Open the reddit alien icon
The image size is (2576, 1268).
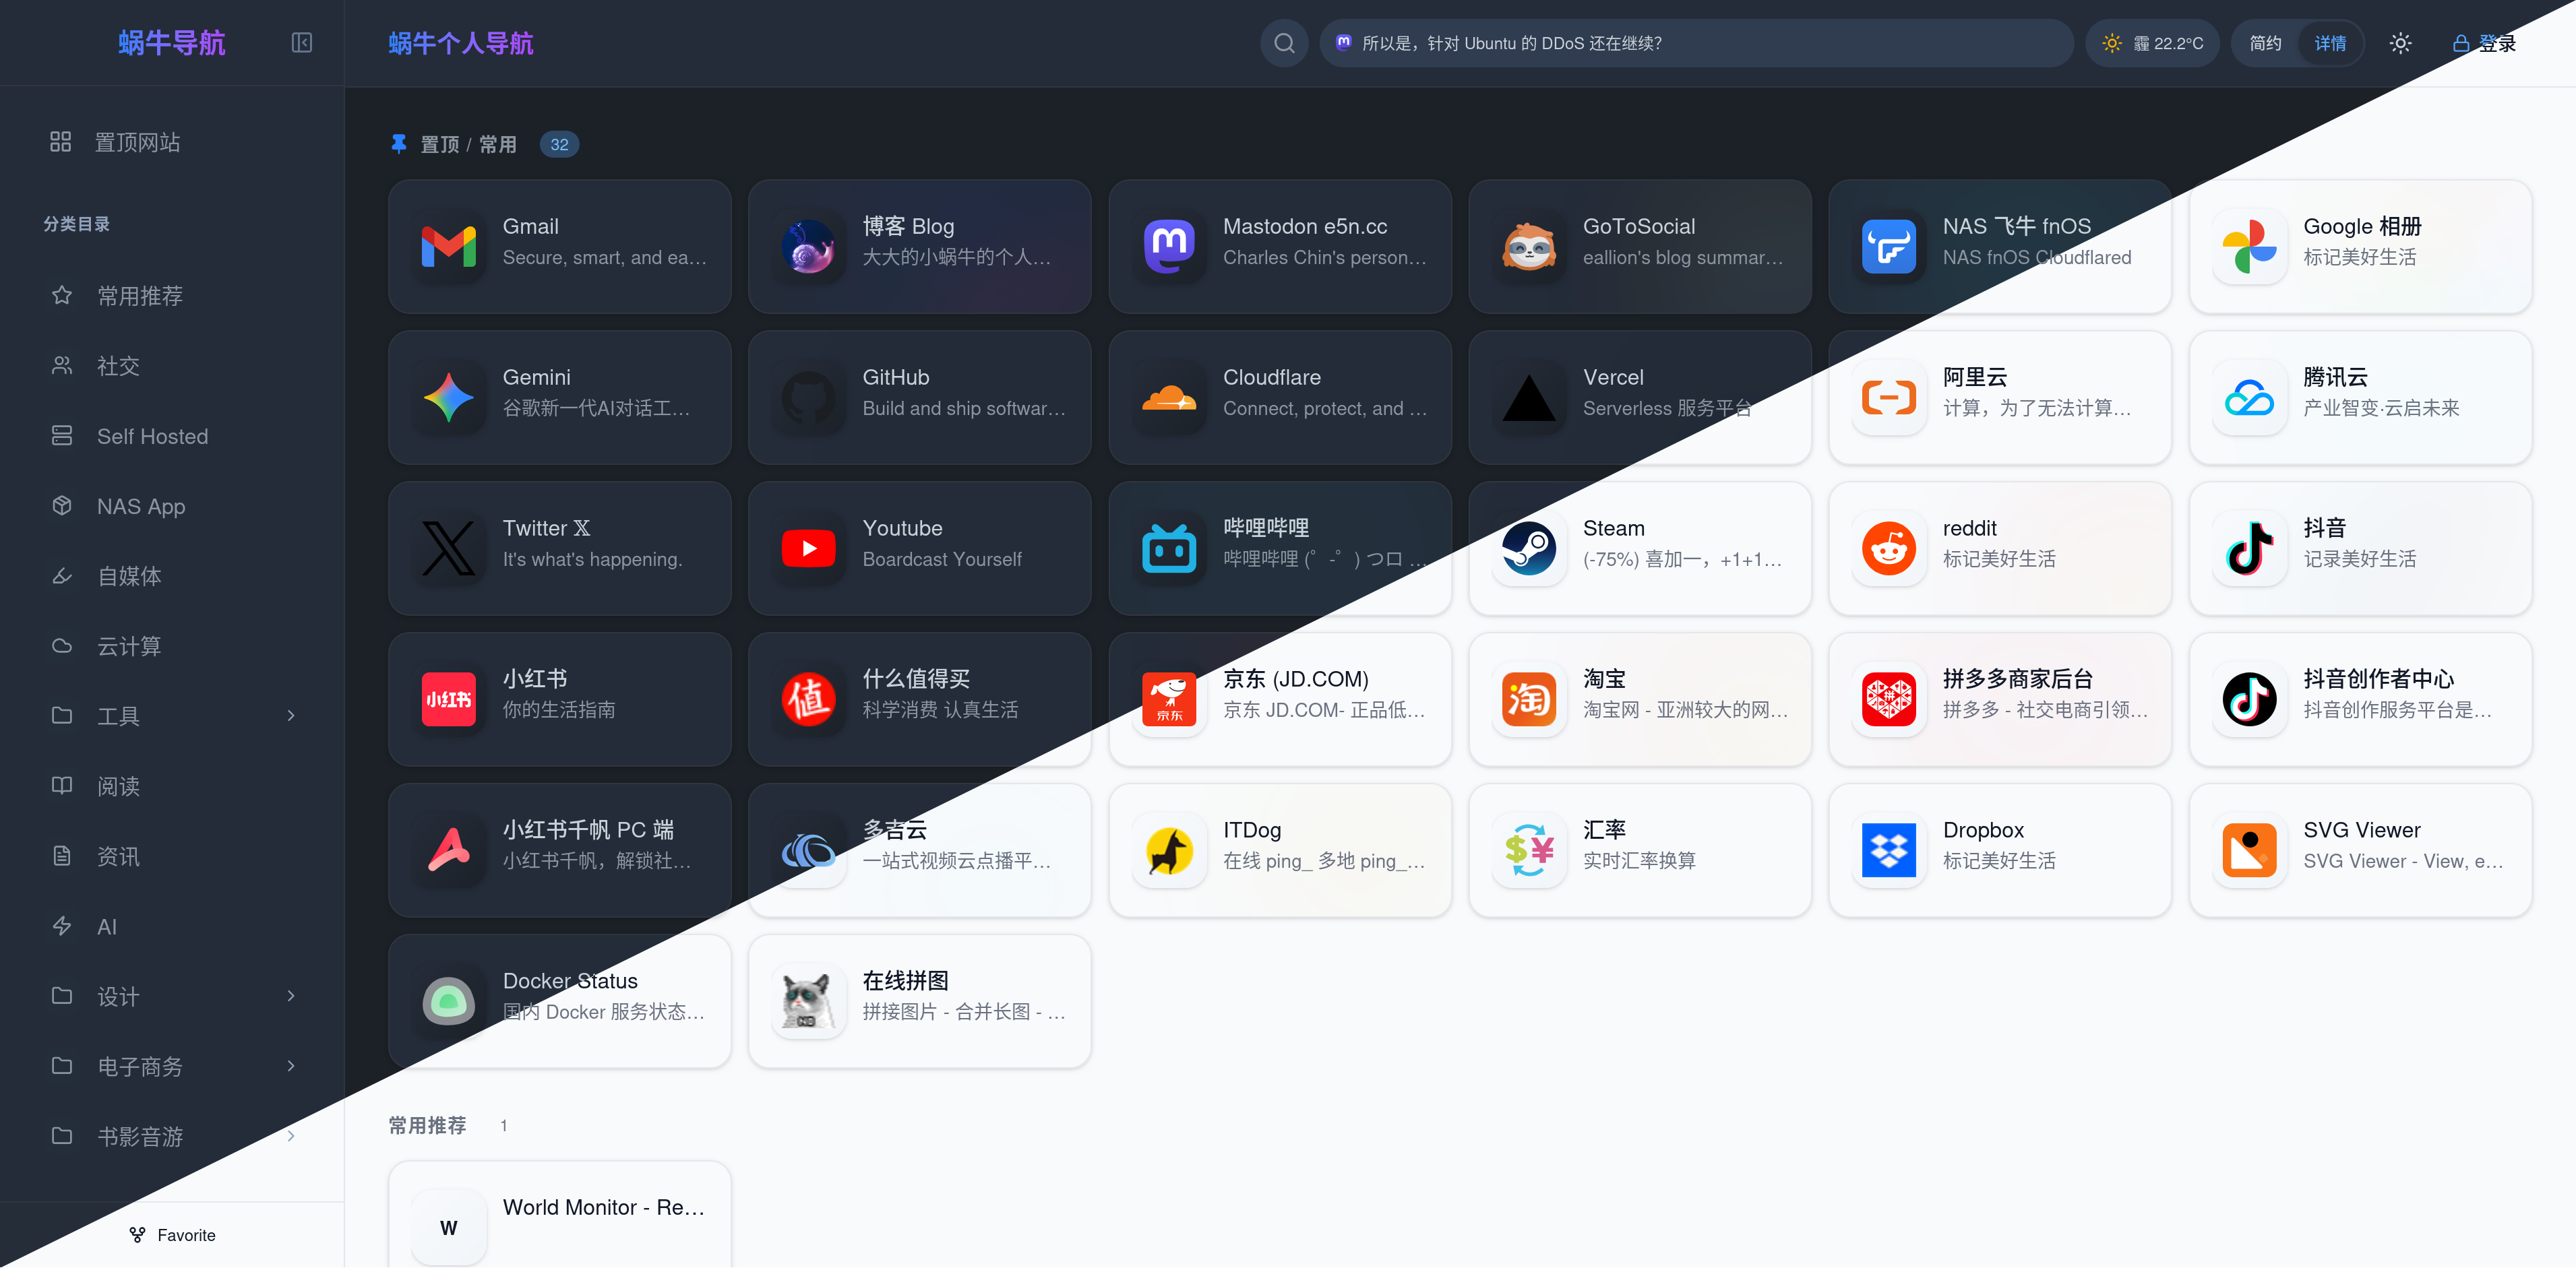(x=1889, y=549)
